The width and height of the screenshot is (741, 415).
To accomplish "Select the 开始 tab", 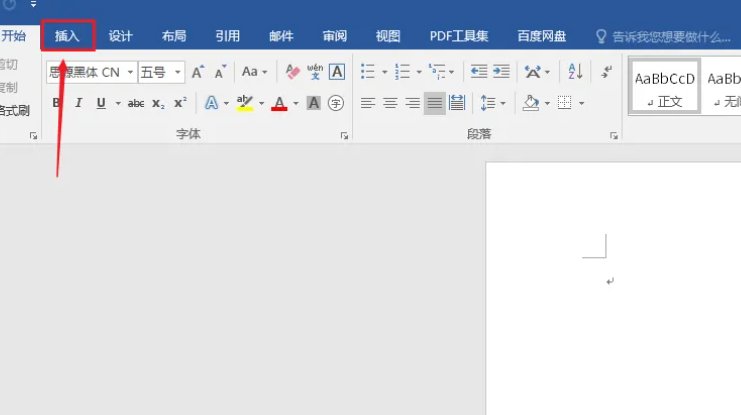I will [13, 36].
